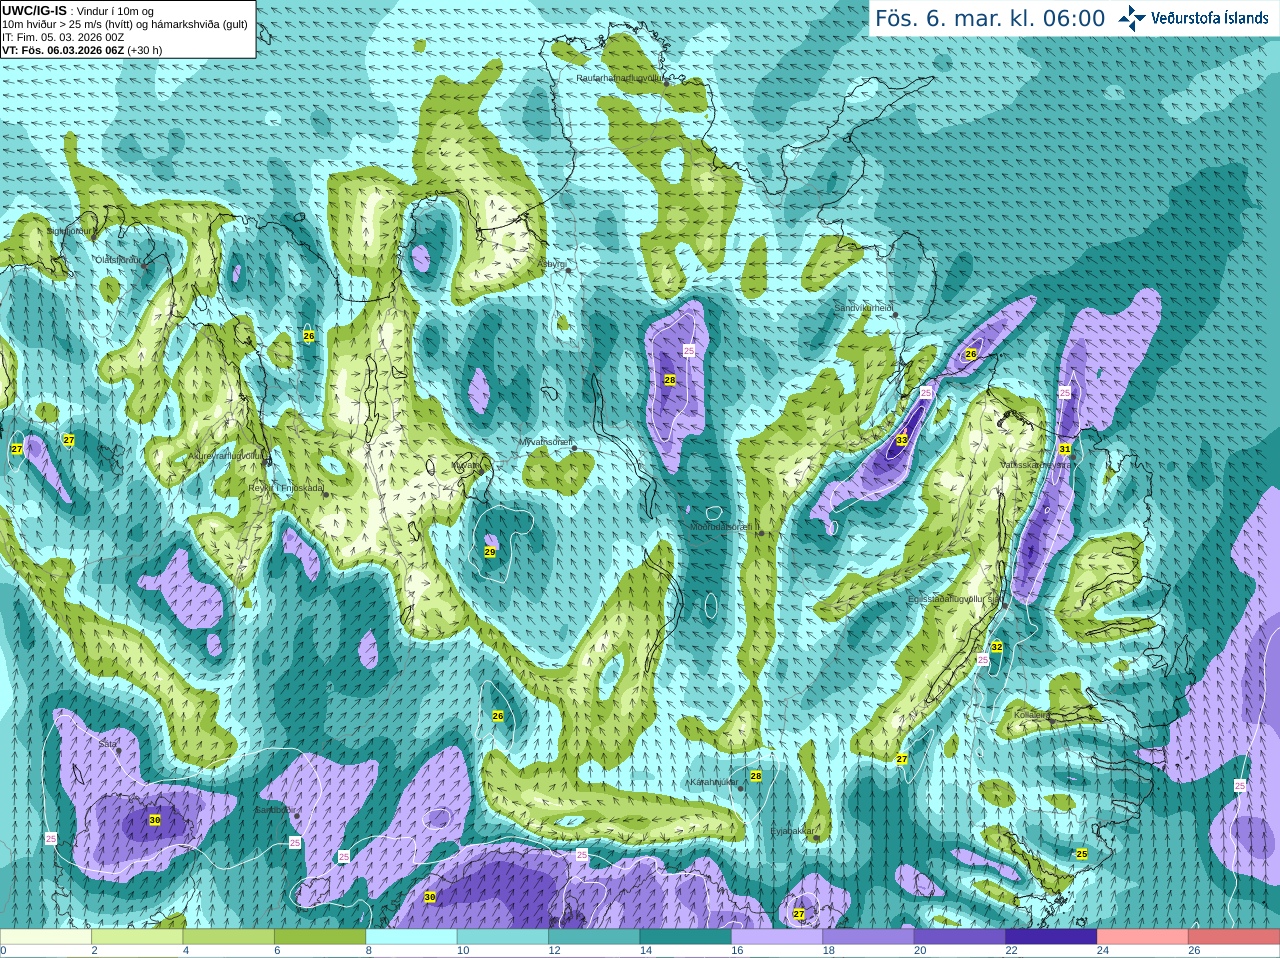The height and width of the screenshot is (958, 1280).
Task: Click the yellow 29 max gust marker
Action: tap(490, 552)
